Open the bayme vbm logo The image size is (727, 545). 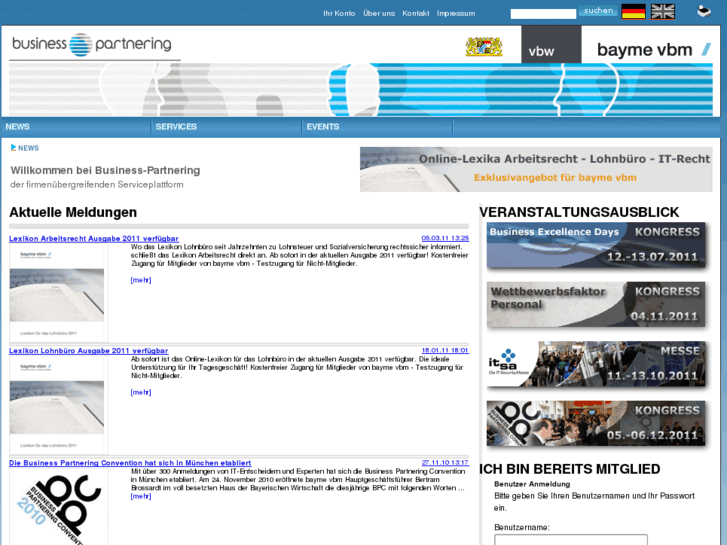point(654,49)
